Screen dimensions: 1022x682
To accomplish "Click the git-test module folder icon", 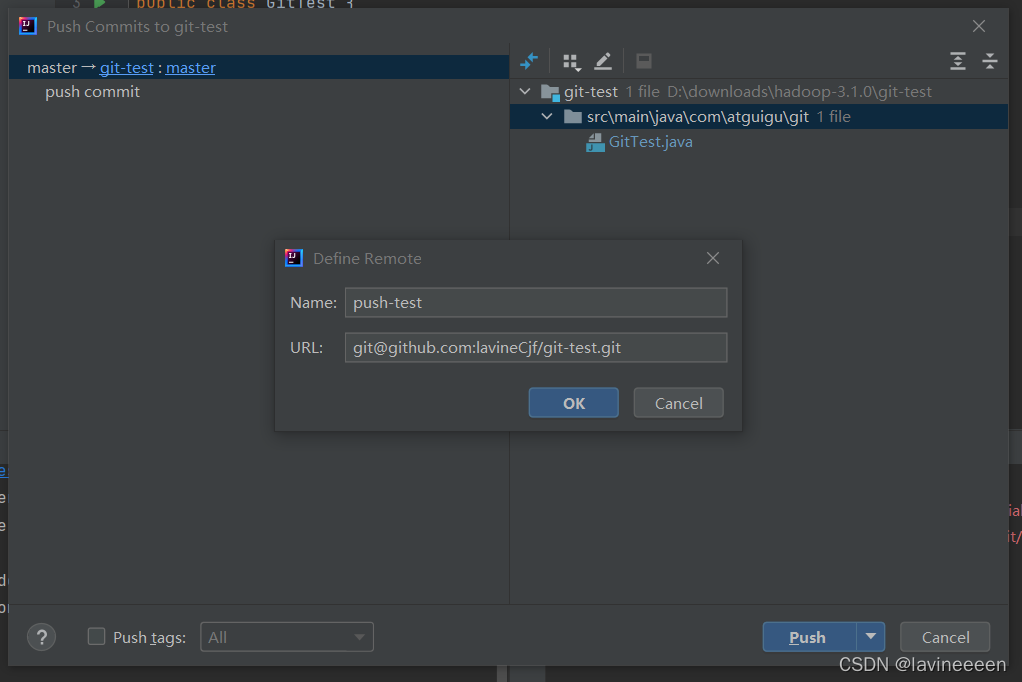I will click(x=551, y=93).
